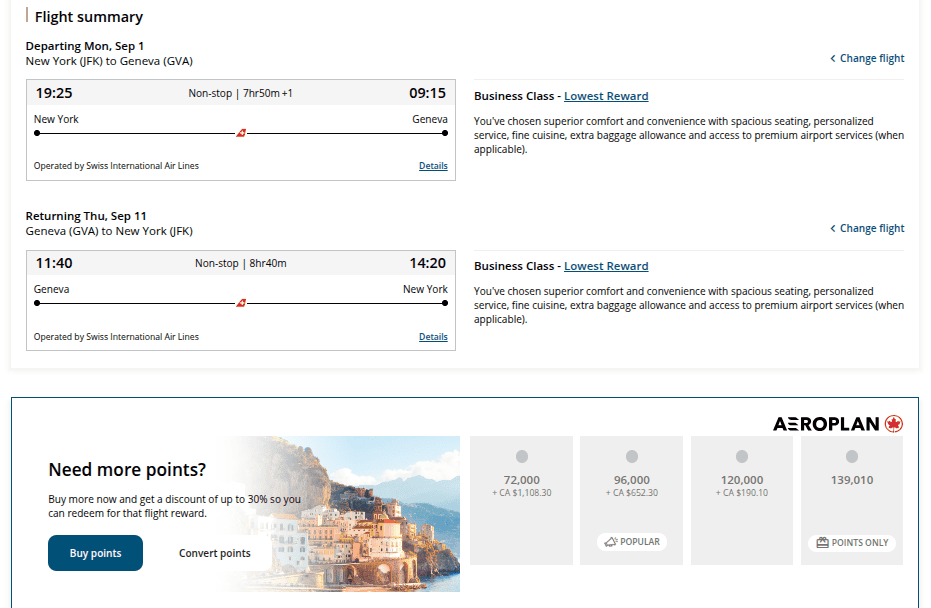Click the chevron beside the returning Change flight link
Viewport: 931px width, 608px height.
[831, 228]
